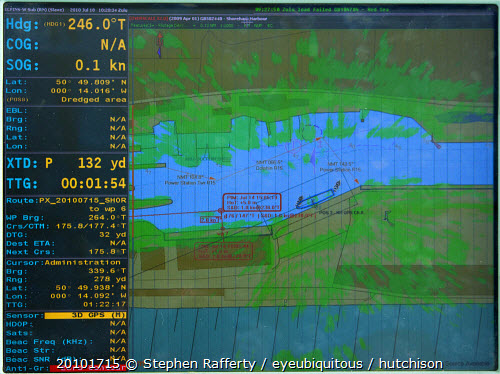The width and height of the screenshot is (500, 374).
Task: Select the red beacon at east entrance
Action: pyautogui.click(x=439, y=146)
